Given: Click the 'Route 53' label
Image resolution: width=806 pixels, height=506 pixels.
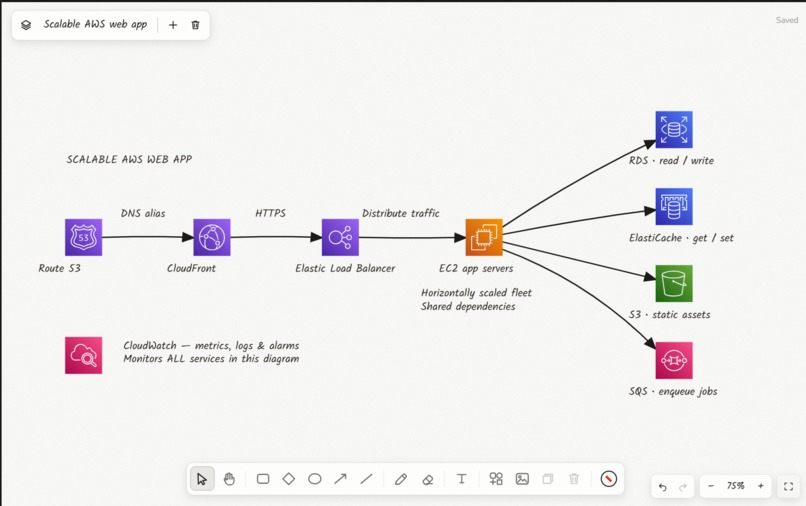Looking at the screenshot, I should tap(59, 268).
